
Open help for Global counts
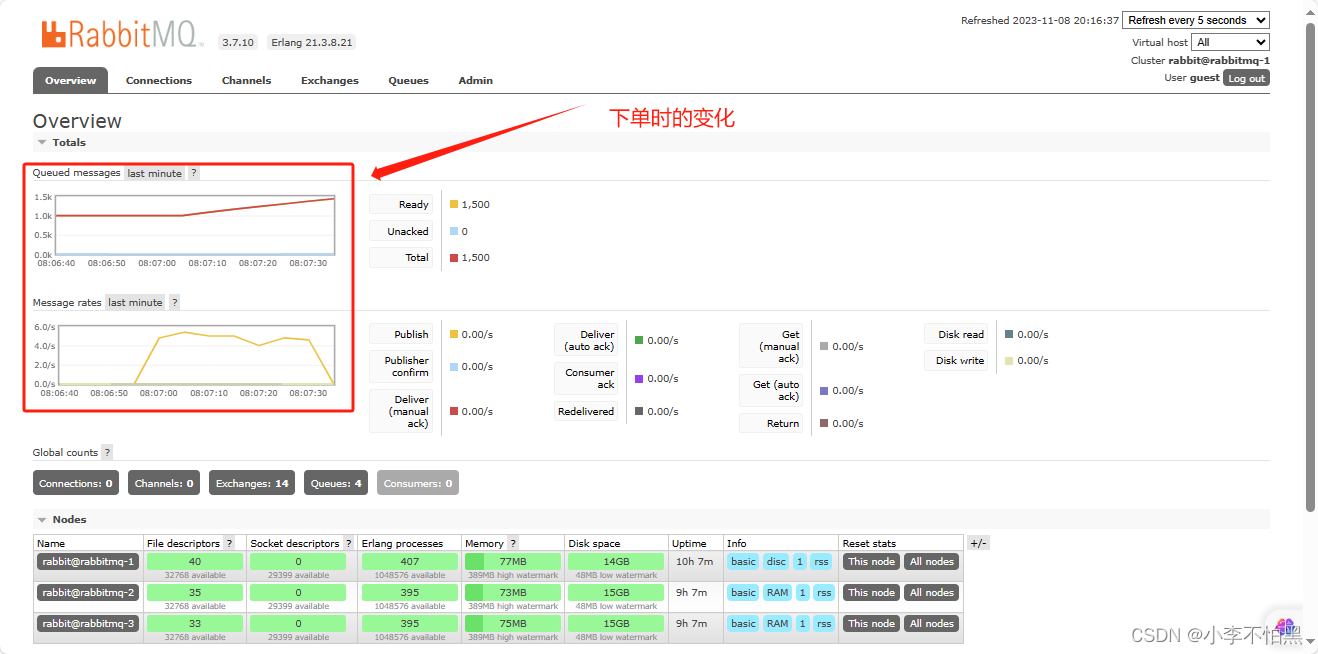(x=107, y=452)
